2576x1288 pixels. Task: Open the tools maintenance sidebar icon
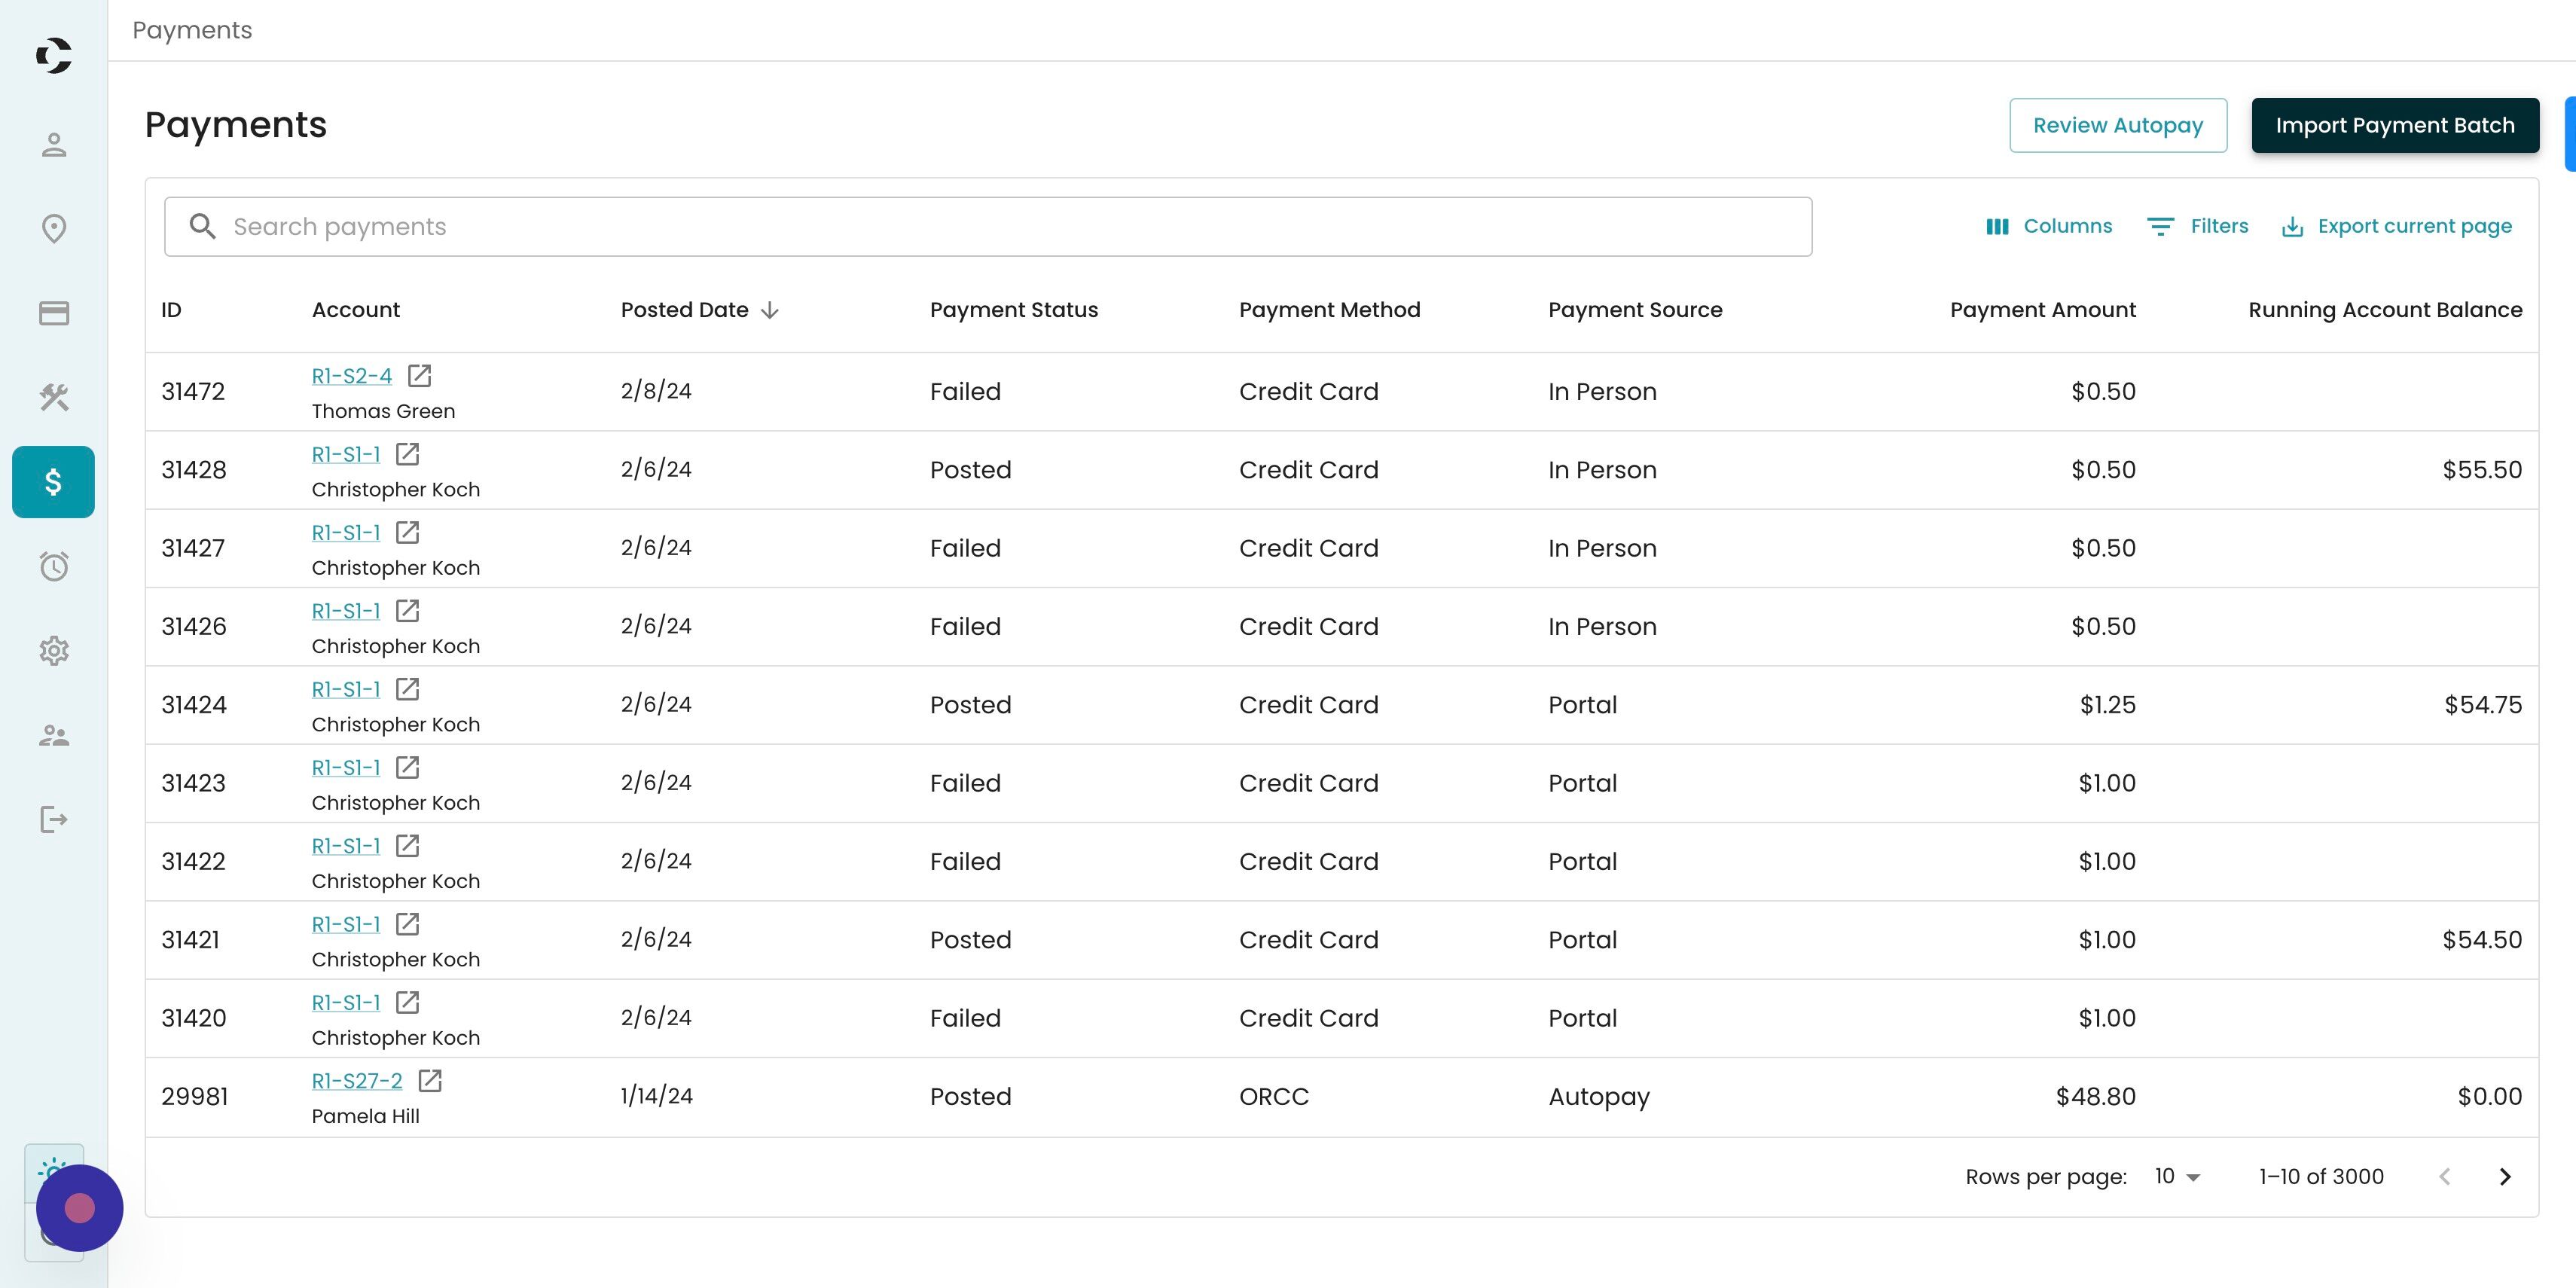coord(54,398)
